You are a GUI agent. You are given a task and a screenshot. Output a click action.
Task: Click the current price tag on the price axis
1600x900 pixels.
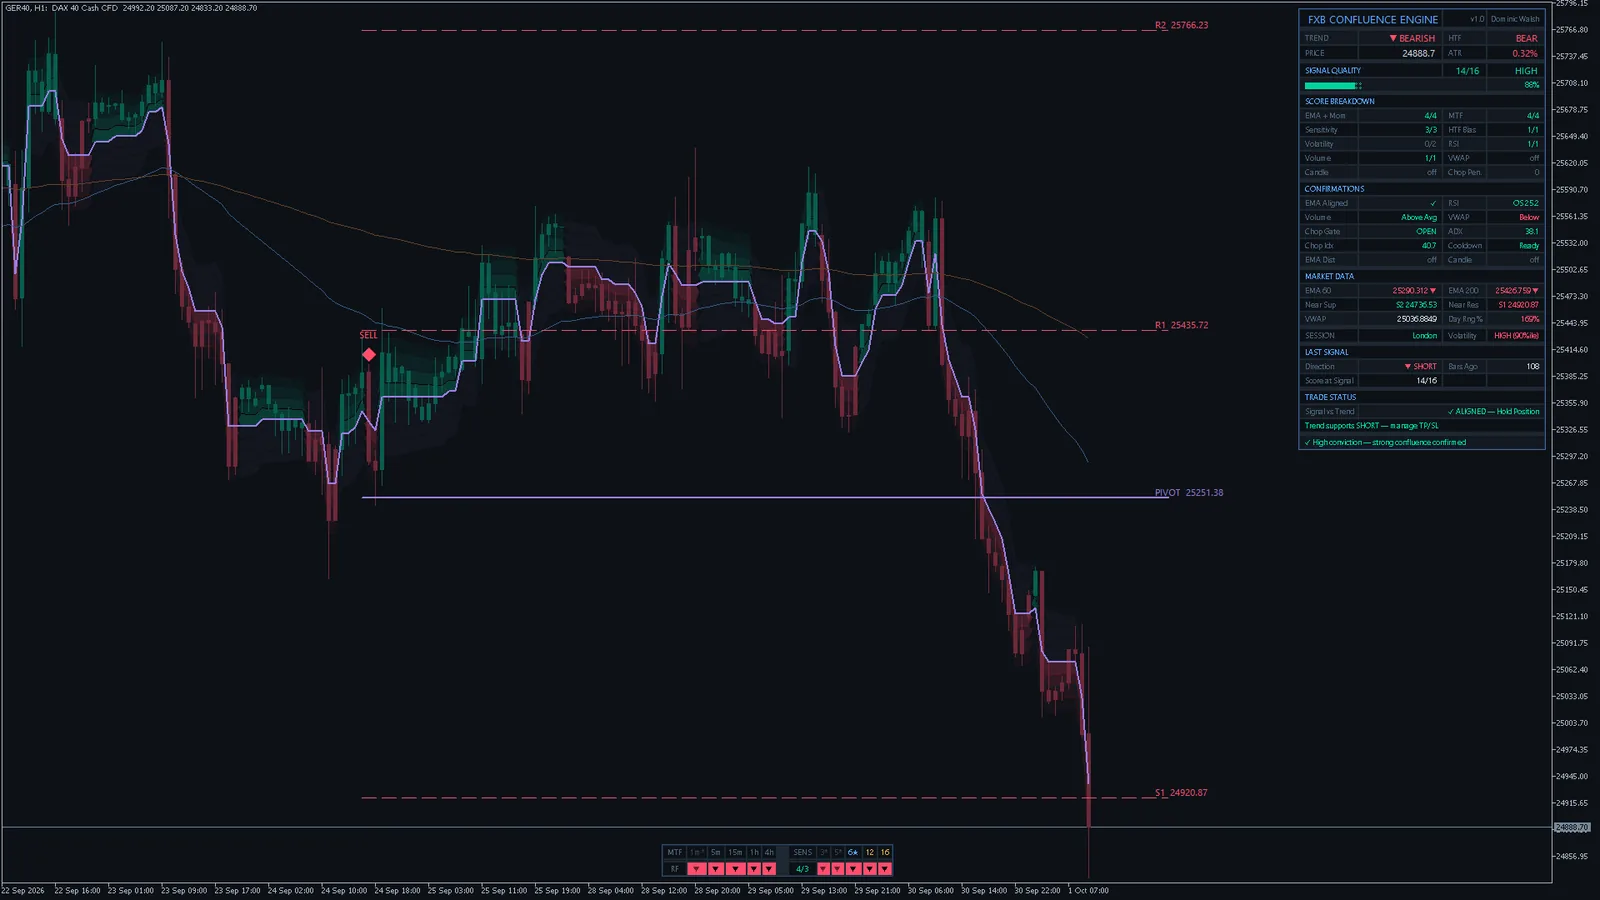[1571, 828]
